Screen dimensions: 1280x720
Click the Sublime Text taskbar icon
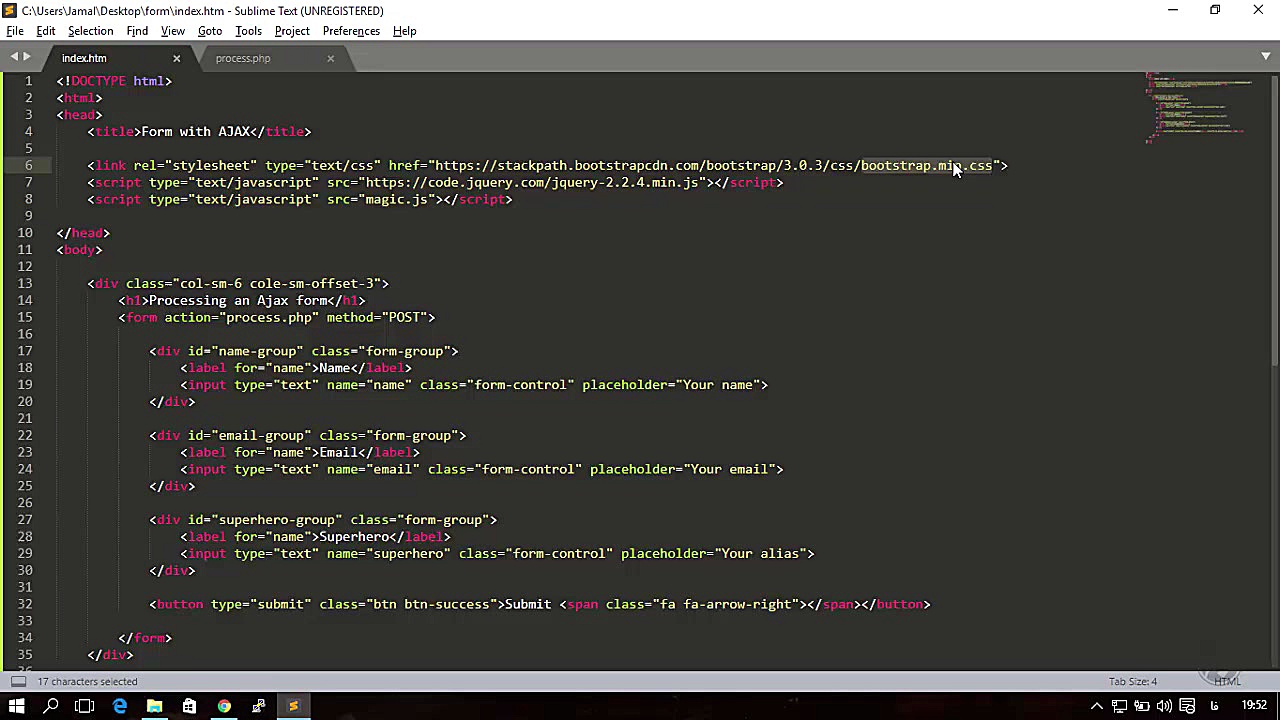293,706
